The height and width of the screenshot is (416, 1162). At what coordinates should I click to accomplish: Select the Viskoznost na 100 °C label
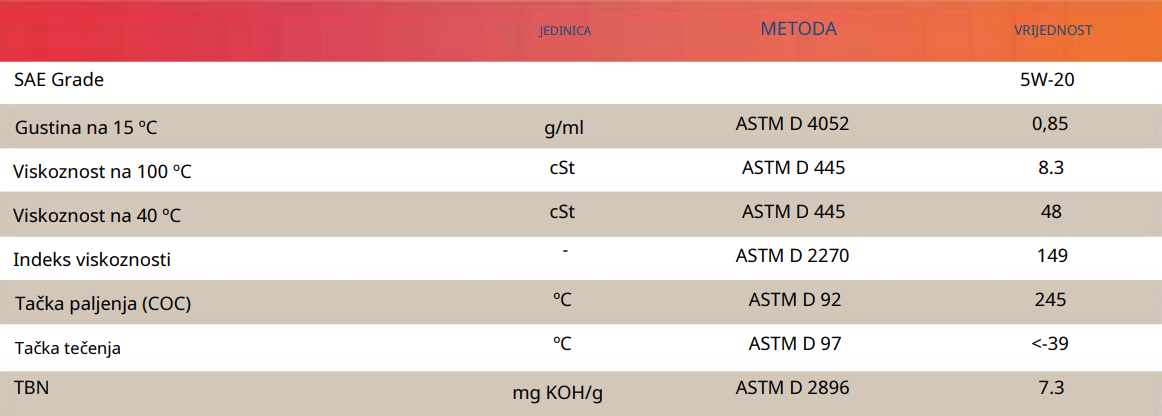102,171
